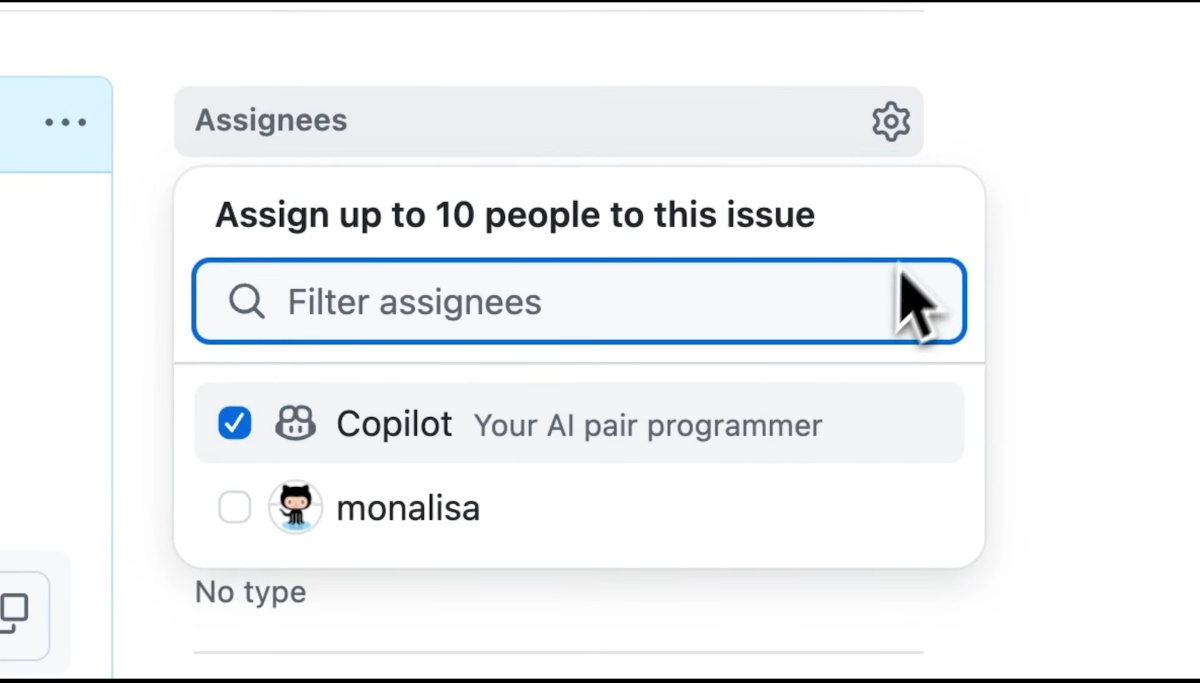Check the monalisa assignee checkbox

(235, 508)
